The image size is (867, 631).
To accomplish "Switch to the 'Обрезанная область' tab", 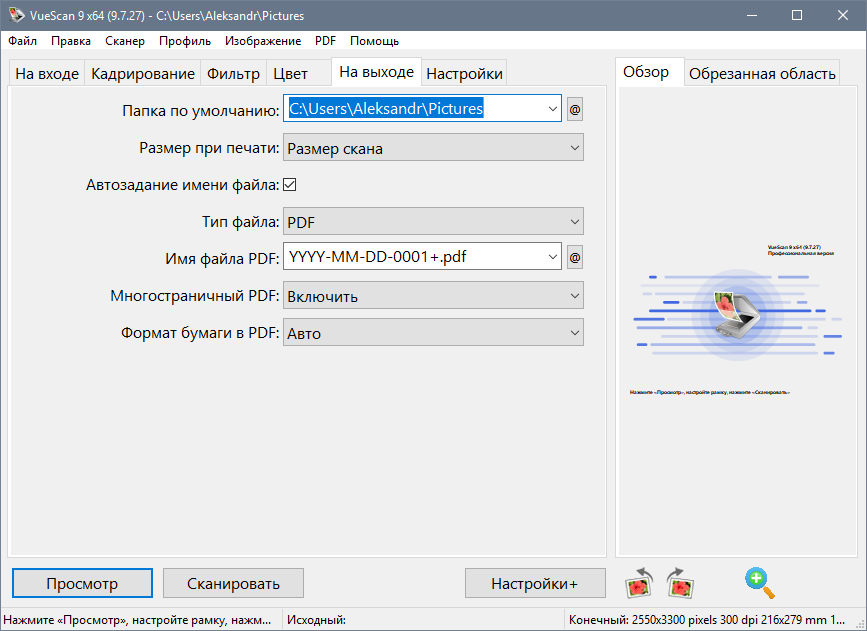I will coord(762,74).
